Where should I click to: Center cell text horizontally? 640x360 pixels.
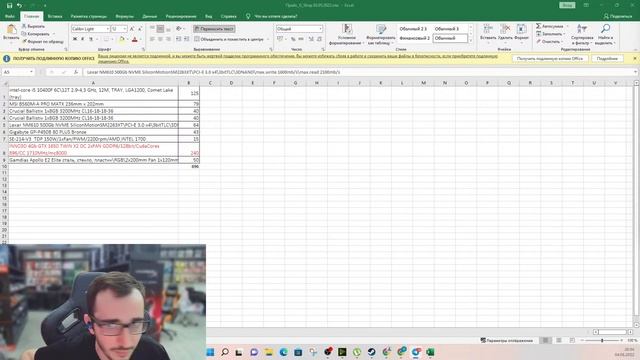(160, 39)
